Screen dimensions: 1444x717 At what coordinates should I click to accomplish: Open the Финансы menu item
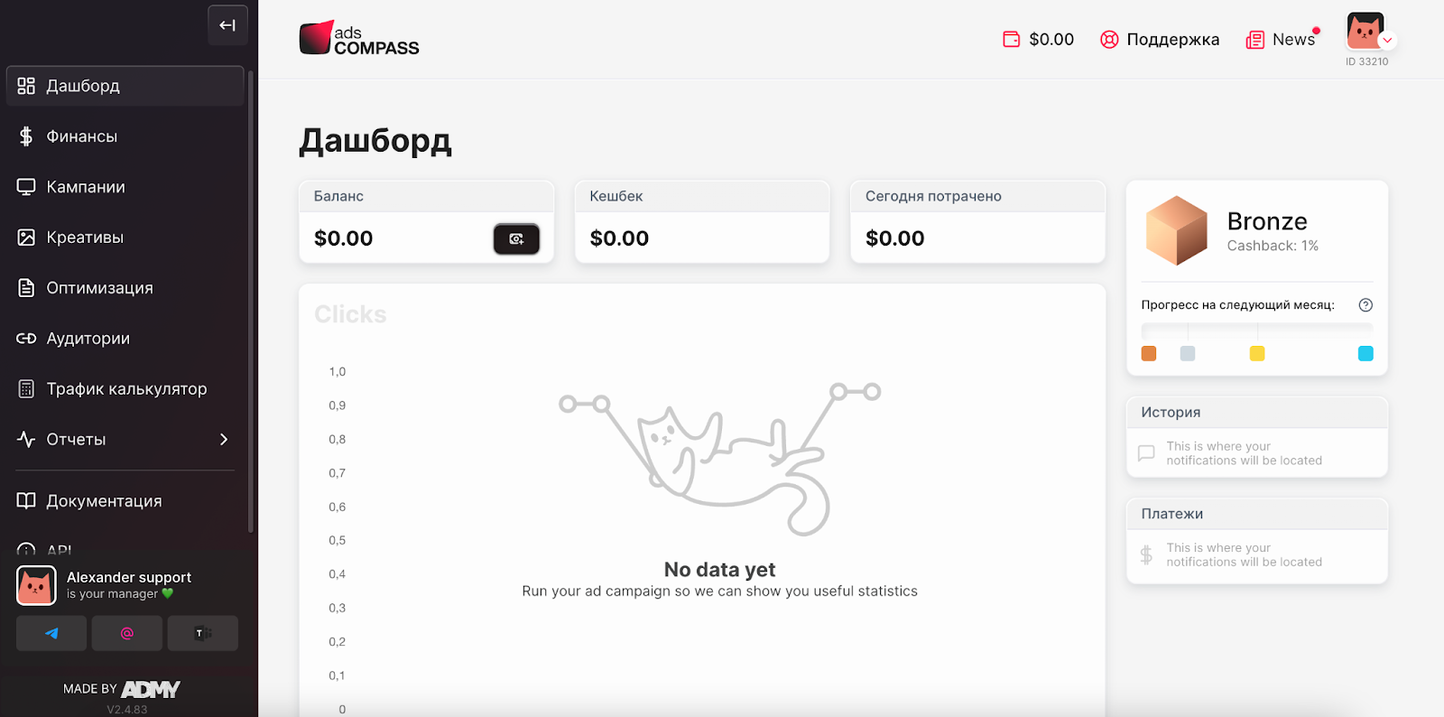[82, 136]
